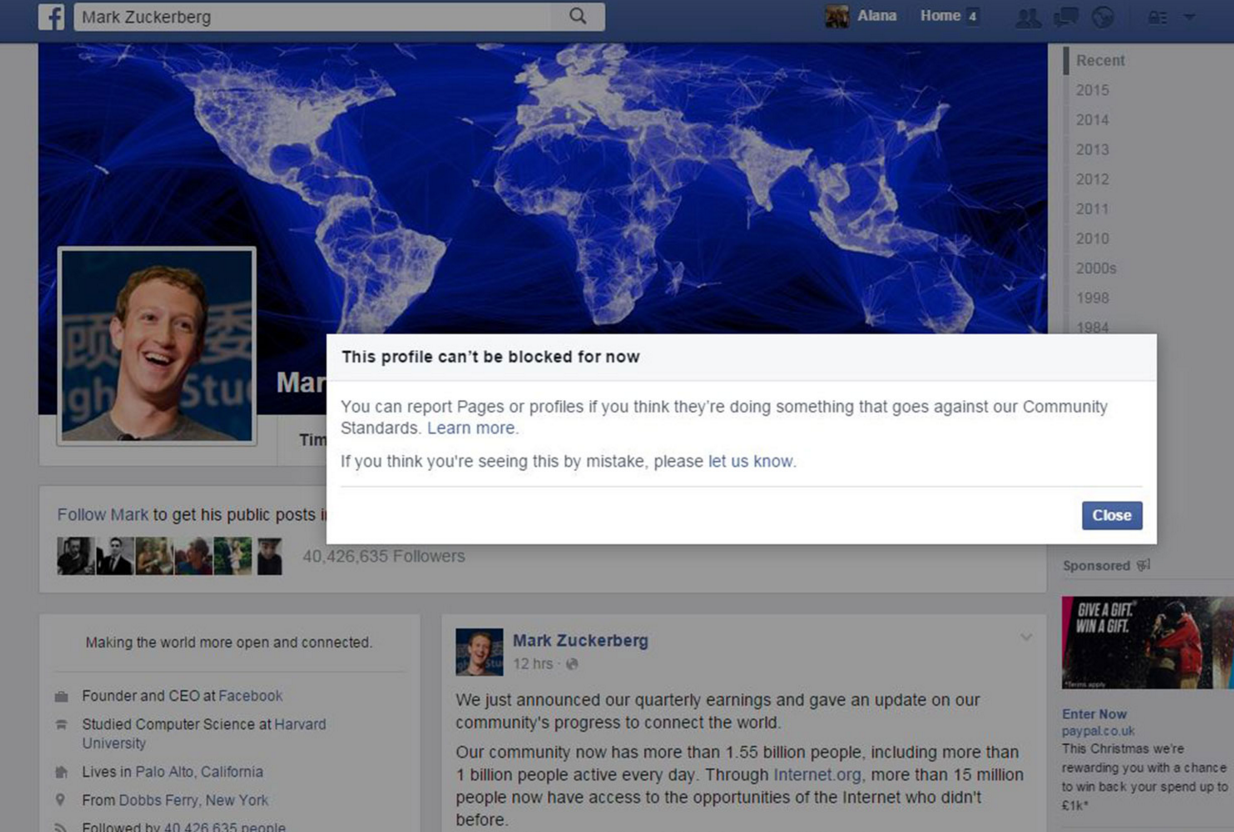Open Dobbs Ferry, New York link
Image resolution: width=1234 pixels, height=832 pixels.
click(x=194, y=800)
